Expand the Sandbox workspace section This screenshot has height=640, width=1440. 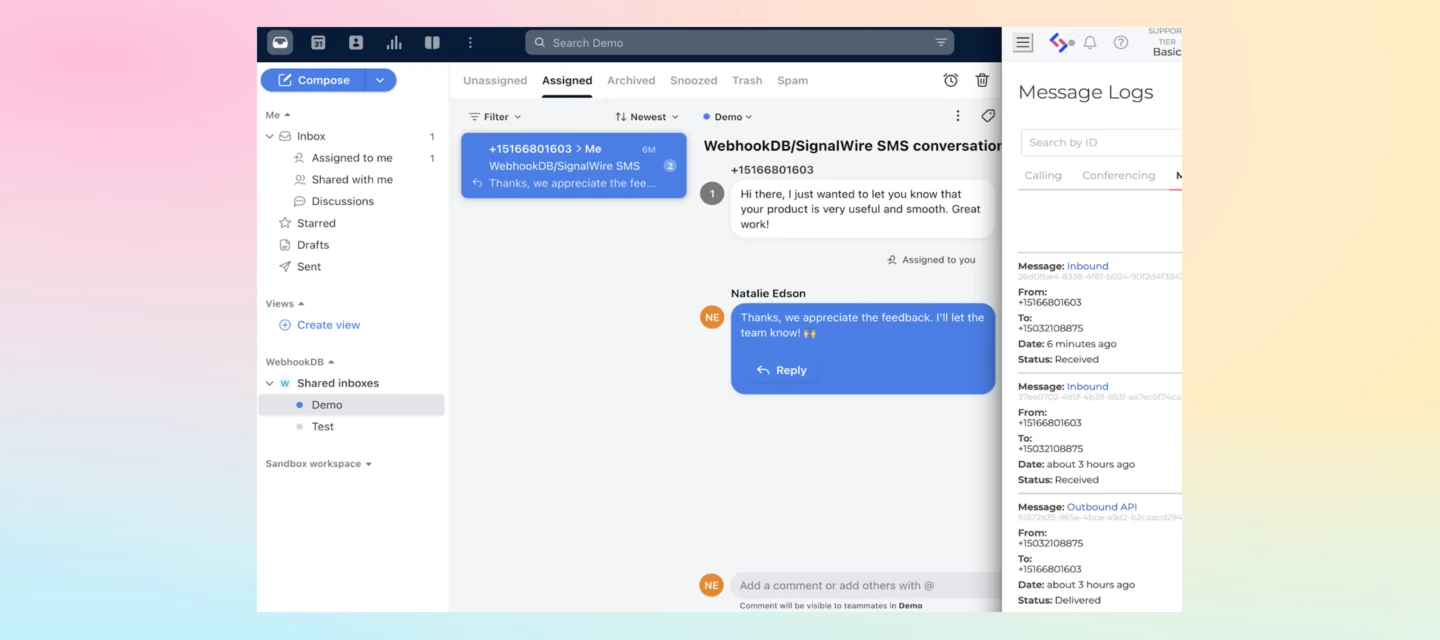click(x=319, y=464)
